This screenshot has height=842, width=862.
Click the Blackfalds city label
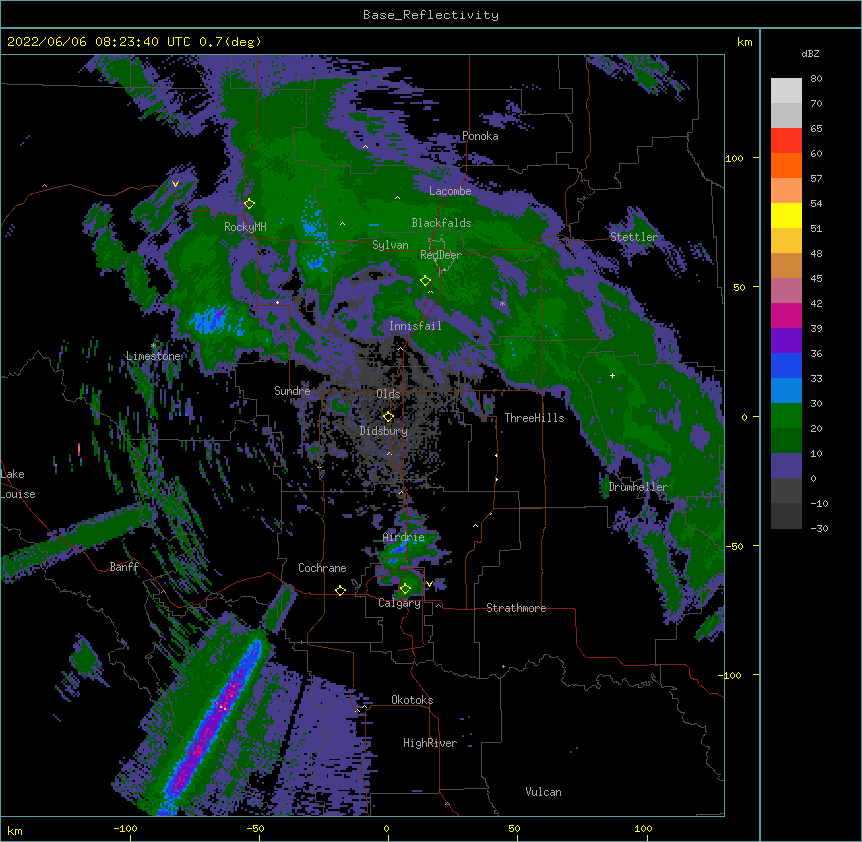(441, 223)
